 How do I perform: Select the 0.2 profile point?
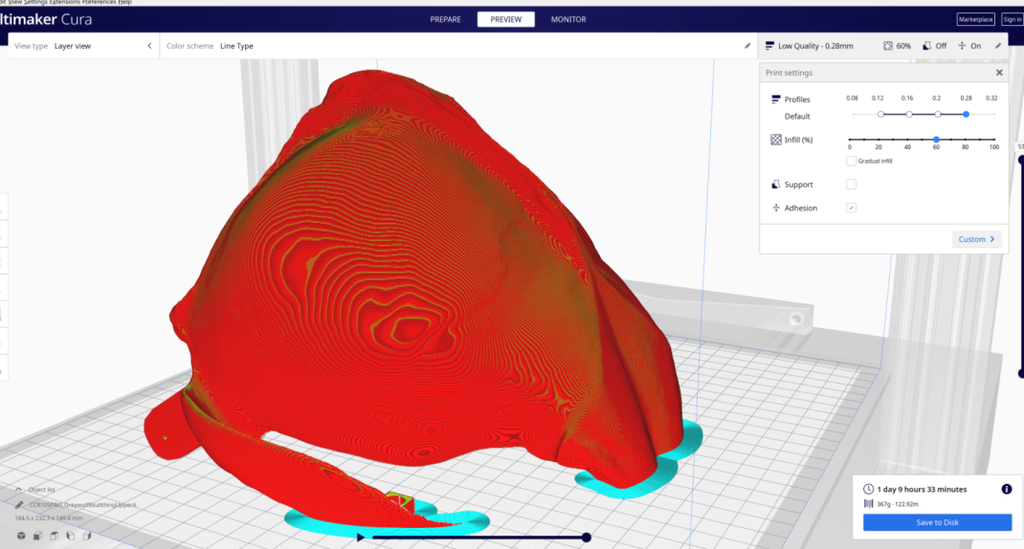(938, 114)
